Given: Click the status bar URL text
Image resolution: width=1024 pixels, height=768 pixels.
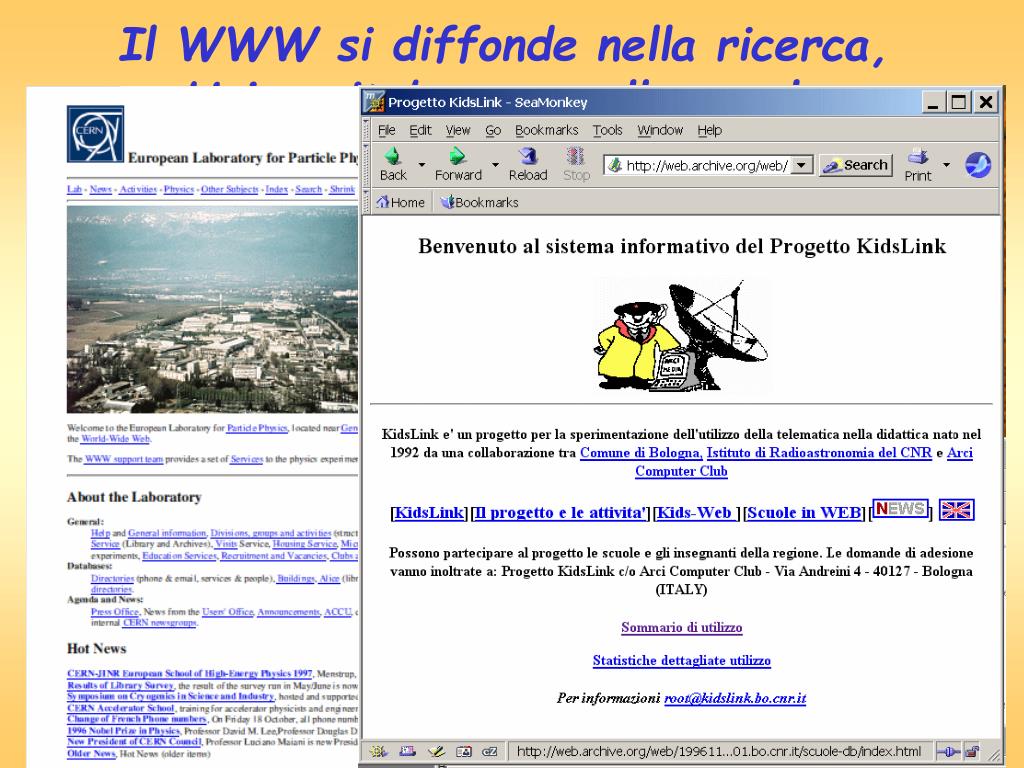Looking at the screenshot, I should click(718, 751).
